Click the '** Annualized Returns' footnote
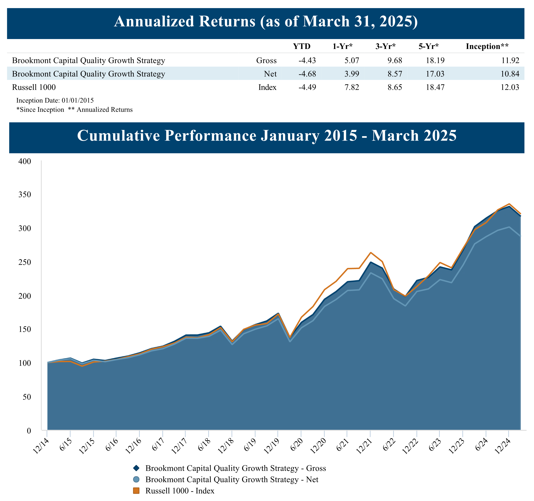534x501 pixels. [100, 110]
